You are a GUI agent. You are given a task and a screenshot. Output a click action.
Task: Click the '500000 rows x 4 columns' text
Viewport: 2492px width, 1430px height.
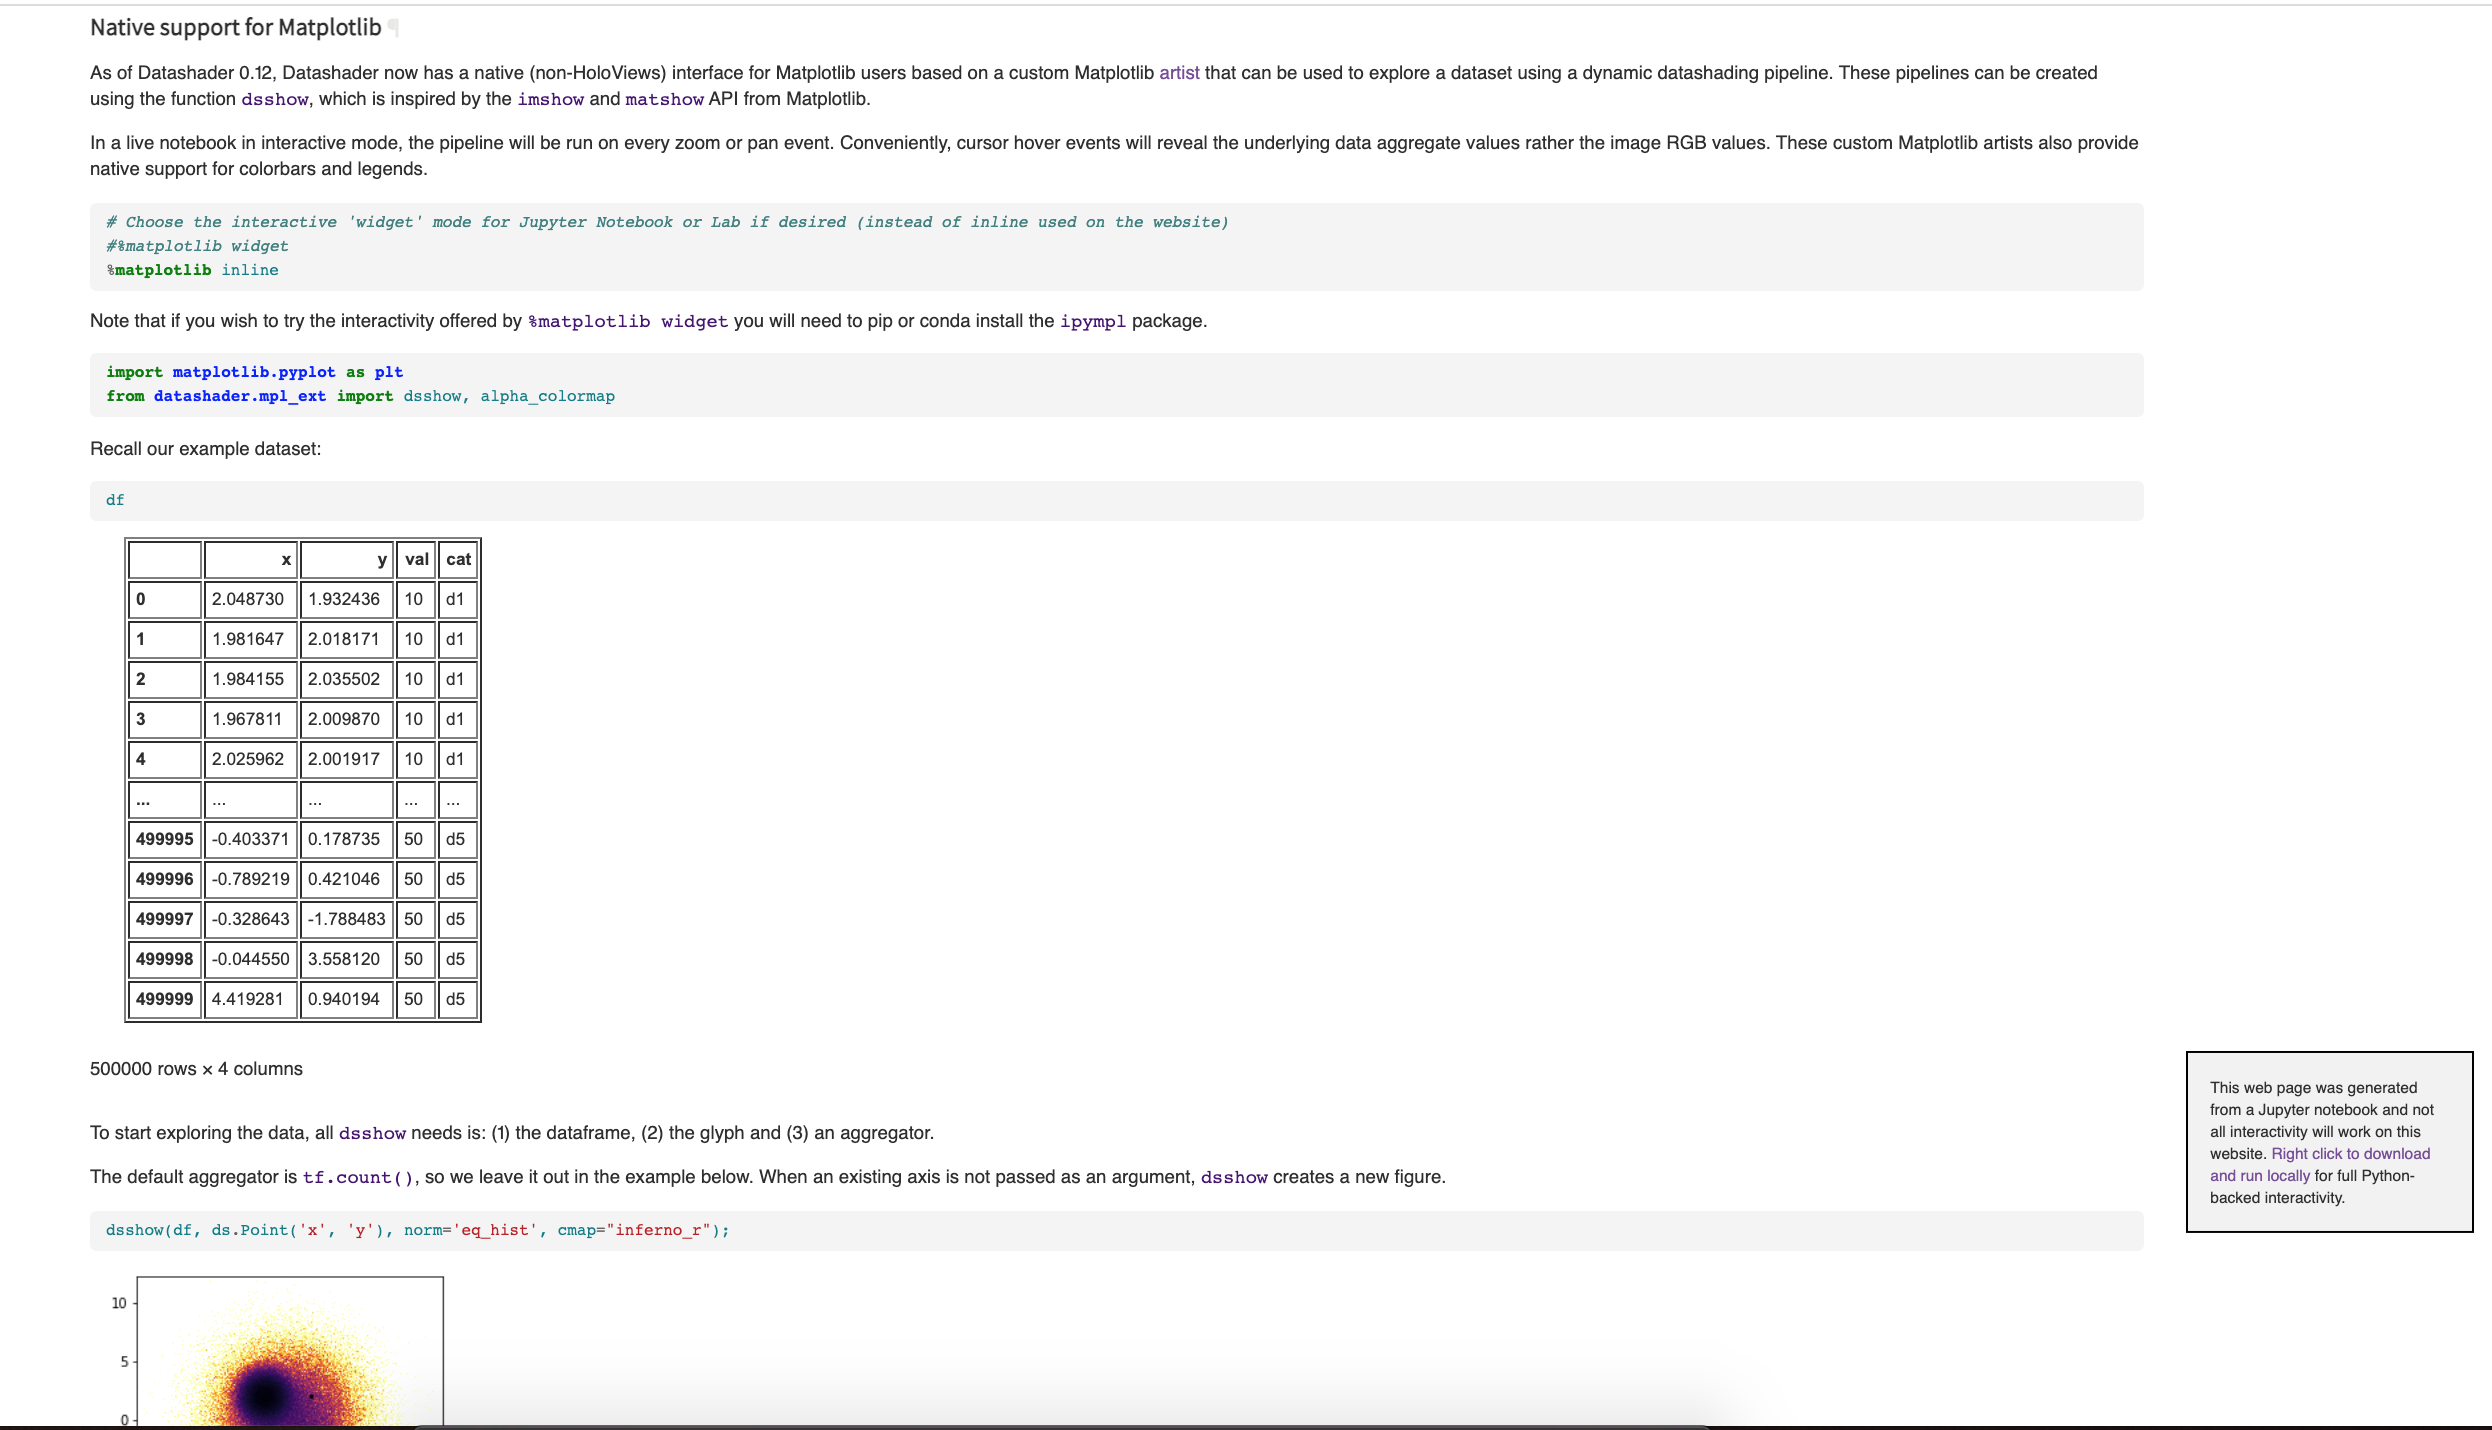pos(195,1068)
